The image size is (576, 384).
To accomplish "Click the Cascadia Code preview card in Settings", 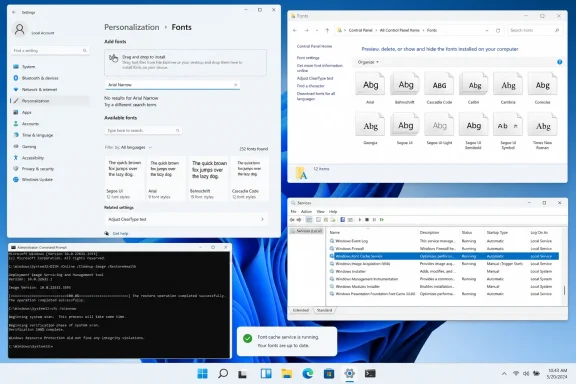I will [x=250, y=178].
